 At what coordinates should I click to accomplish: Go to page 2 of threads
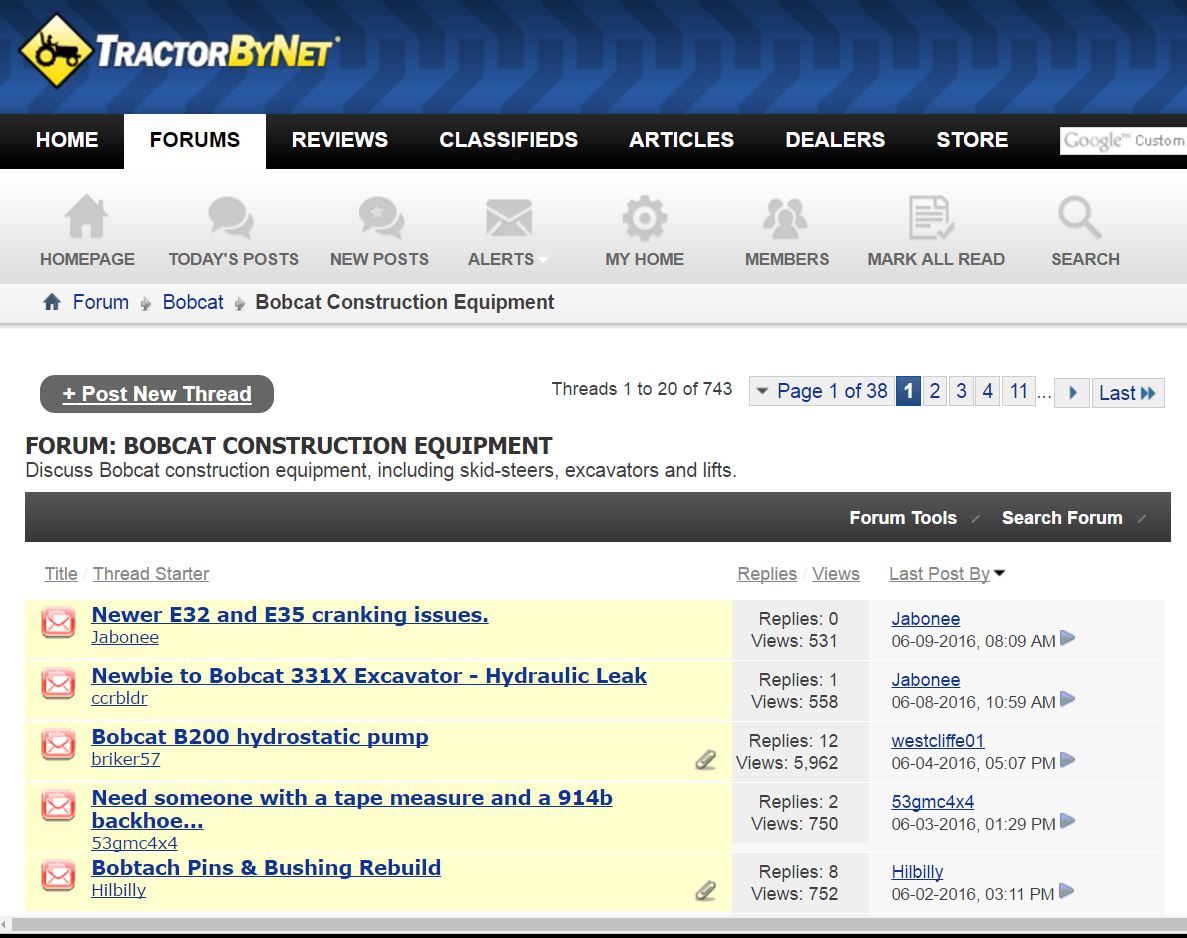point(935,392)
